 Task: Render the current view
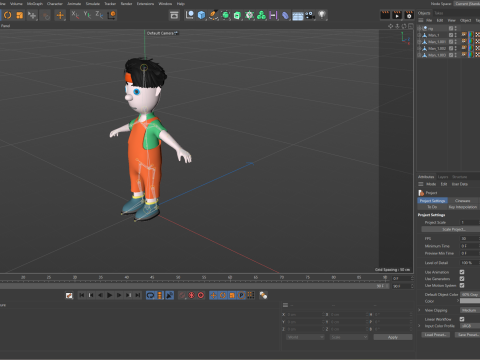385,15
